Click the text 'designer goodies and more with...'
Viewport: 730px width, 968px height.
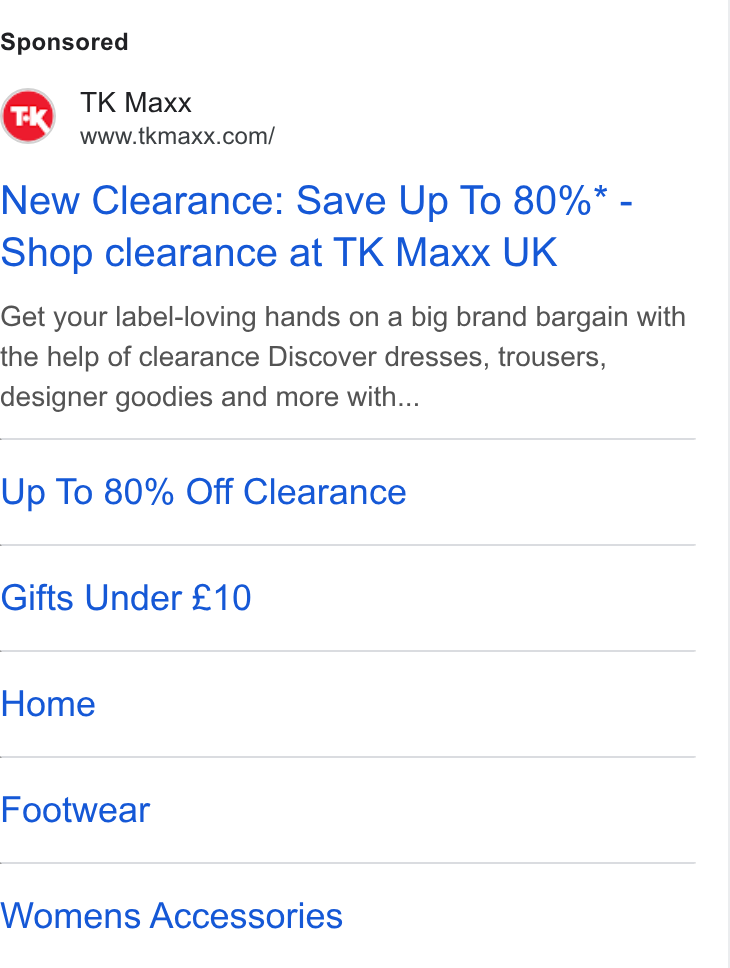coord(210,396)
